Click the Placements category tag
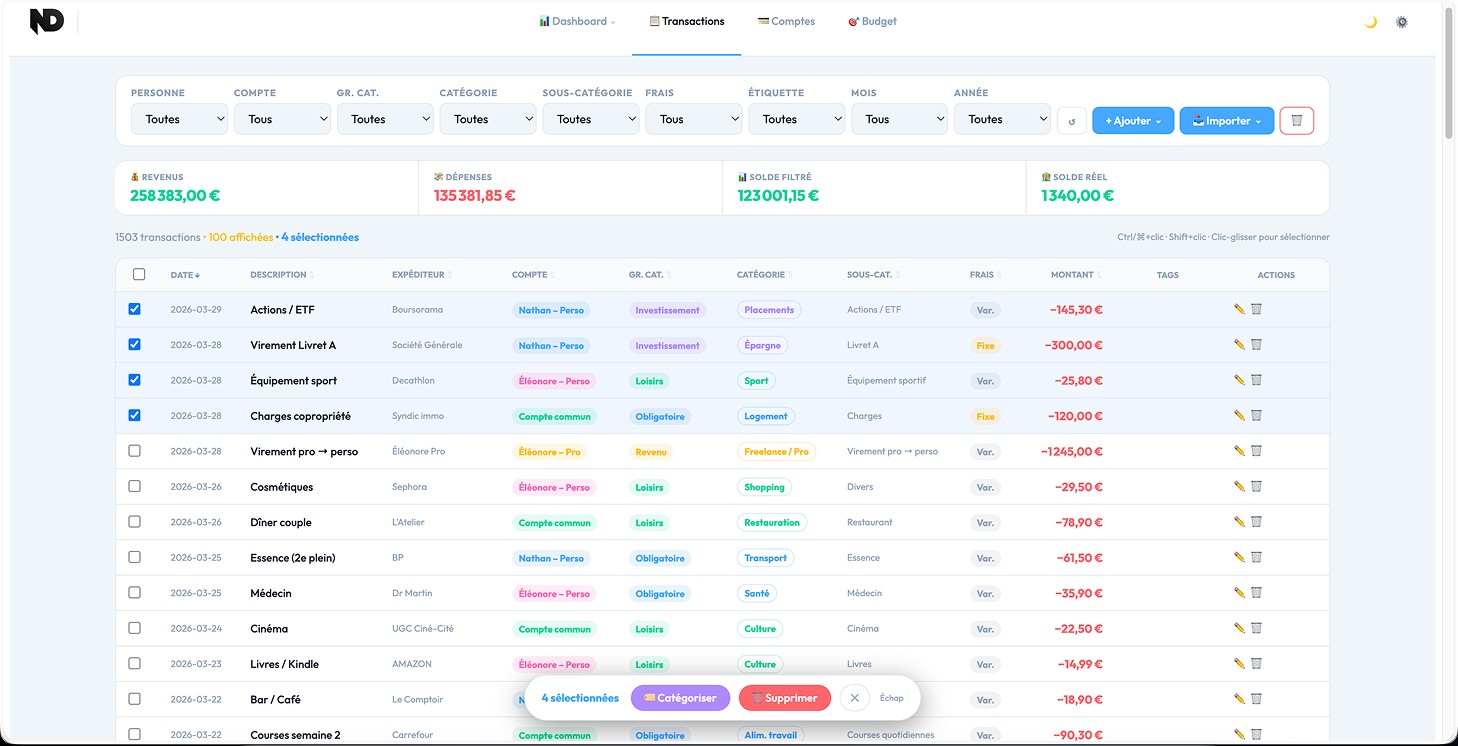The width and height of the screenshot is (1458, 746). [x=769, y=310]
